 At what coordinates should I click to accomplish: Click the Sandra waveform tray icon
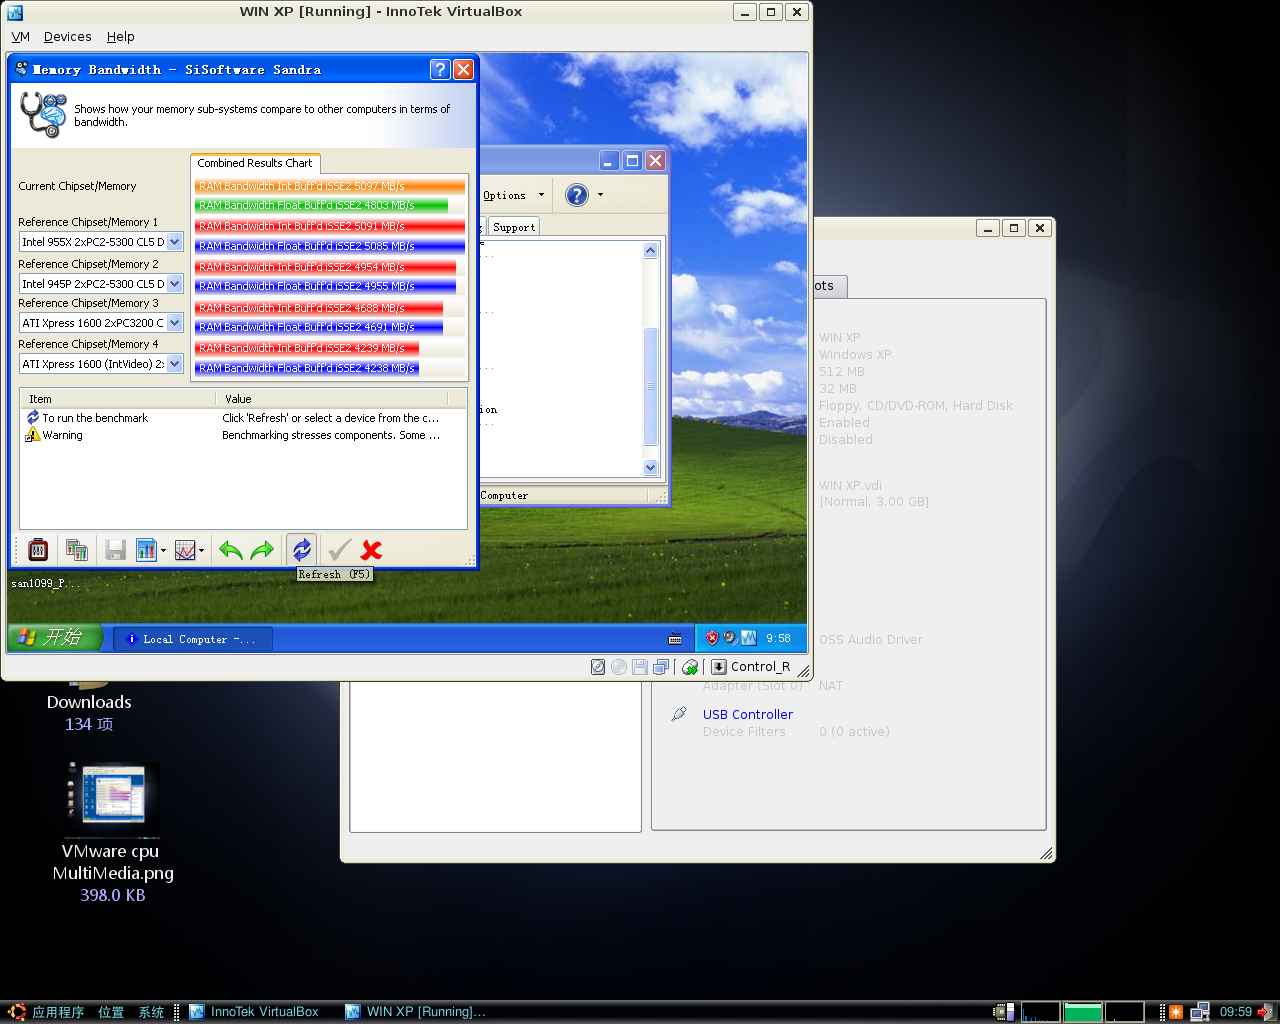click(x=748, y=638)
